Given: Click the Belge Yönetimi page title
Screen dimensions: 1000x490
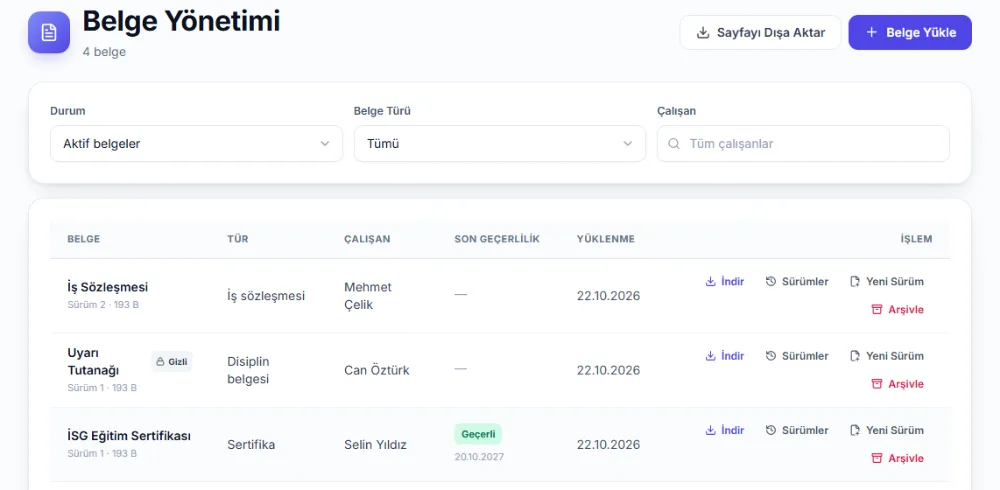Looking at the screenshot, I should [181, 22].
